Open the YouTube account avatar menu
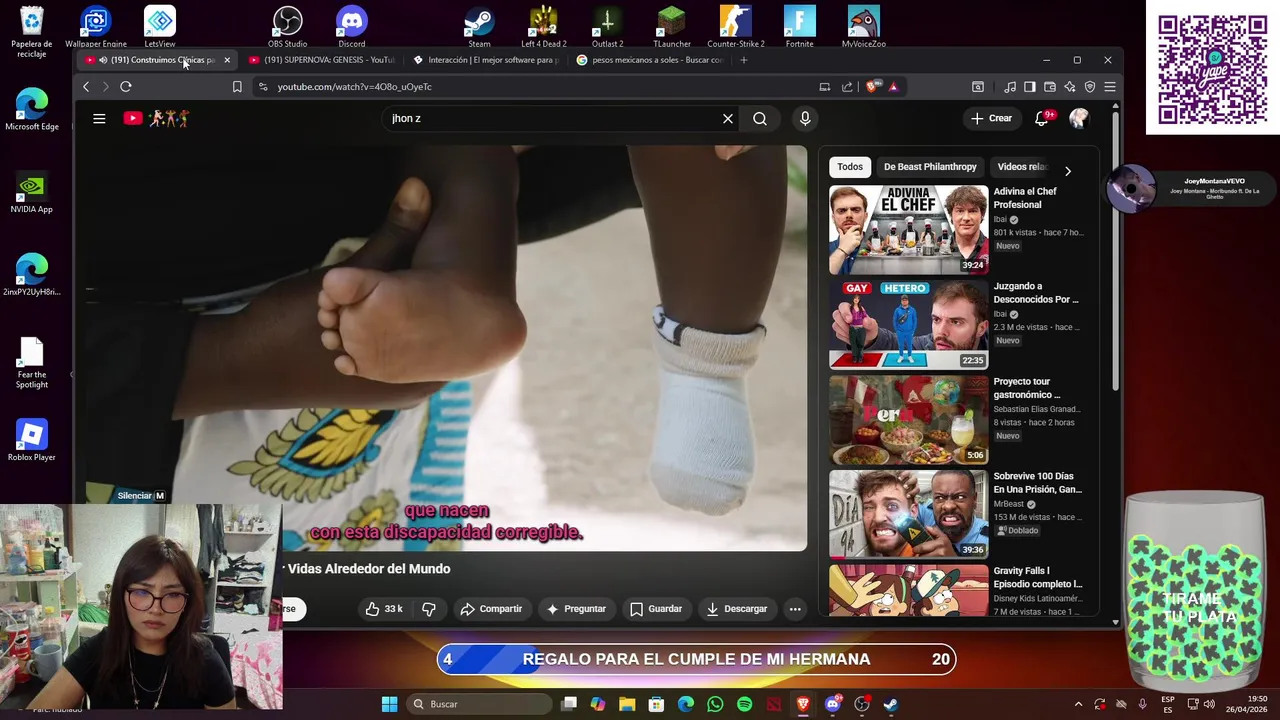This screenshot has width=1280, height=720. coord(1079,118)
